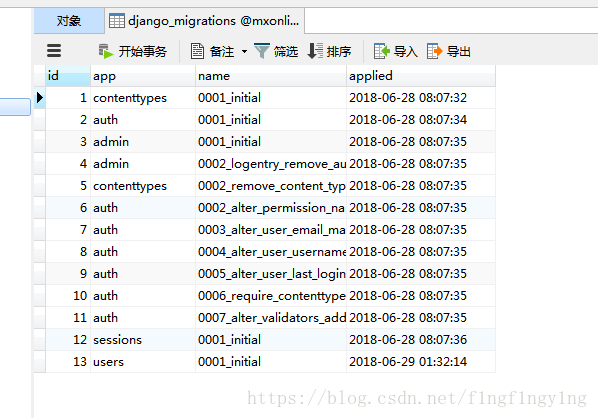
Task: Click the begin transaction icon
Action: [x=106, y=51]
